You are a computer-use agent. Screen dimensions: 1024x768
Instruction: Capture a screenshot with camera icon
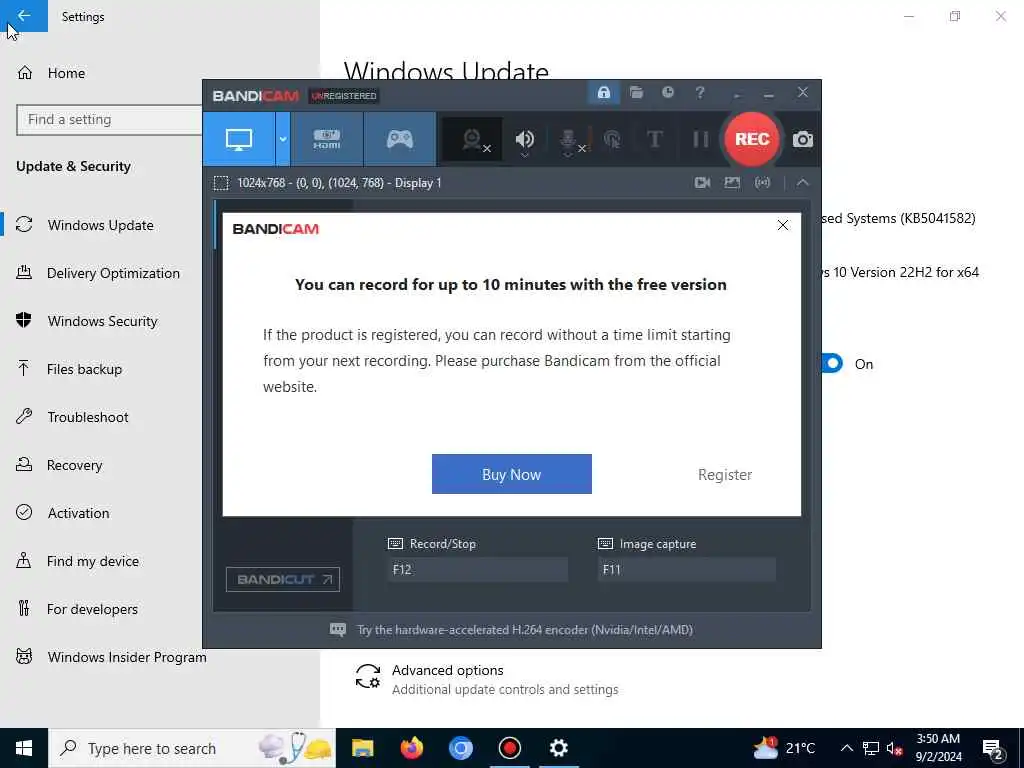[x=803, y=139]
